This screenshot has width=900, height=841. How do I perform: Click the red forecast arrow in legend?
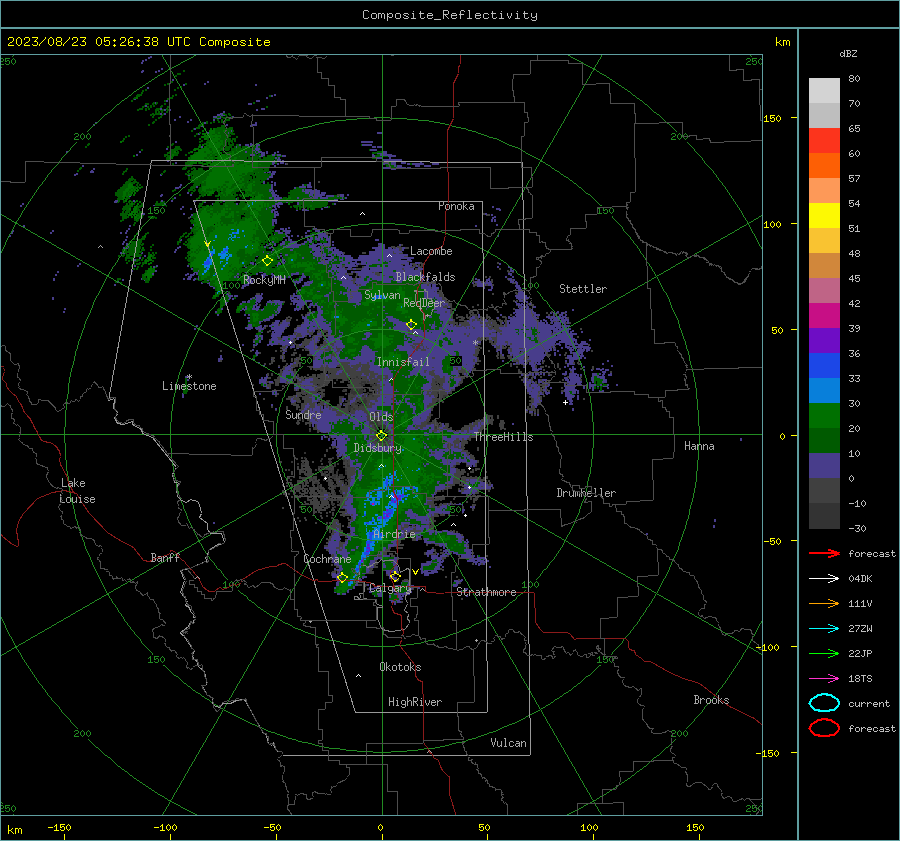(x=824, y=553)
